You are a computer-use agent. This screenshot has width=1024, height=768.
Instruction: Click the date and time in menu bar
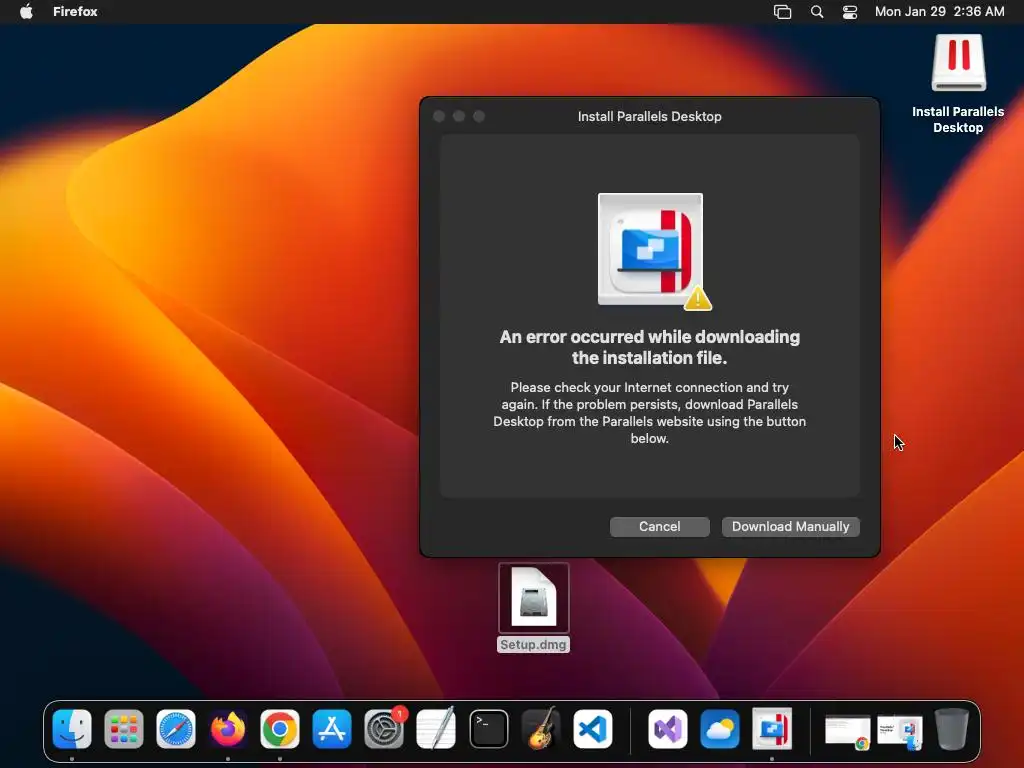939,12
